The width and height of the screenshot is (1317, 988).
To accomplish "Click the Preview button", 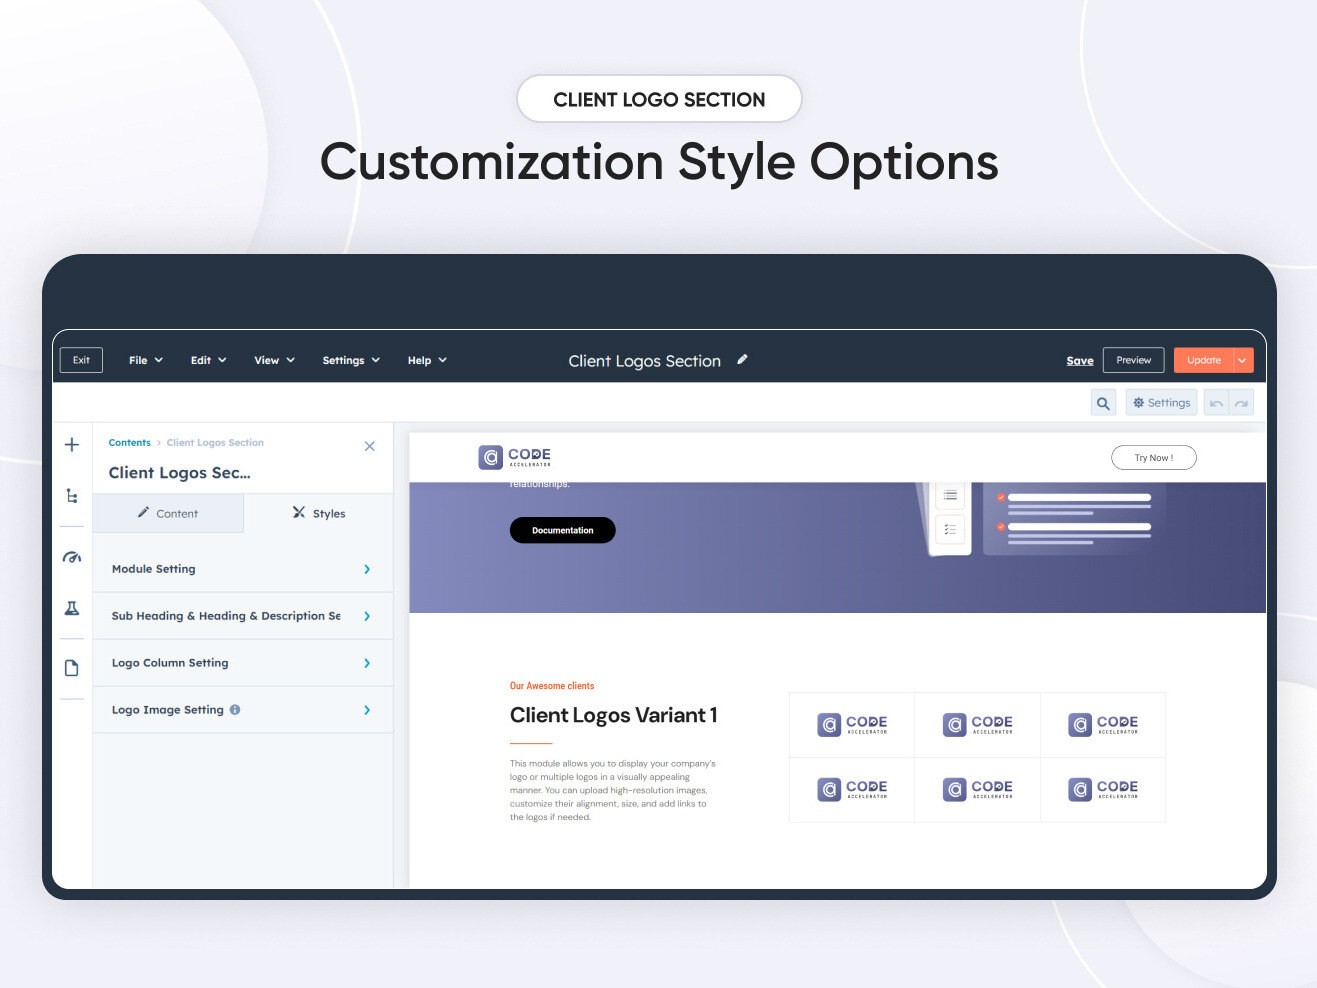I will click(1132, 359).
